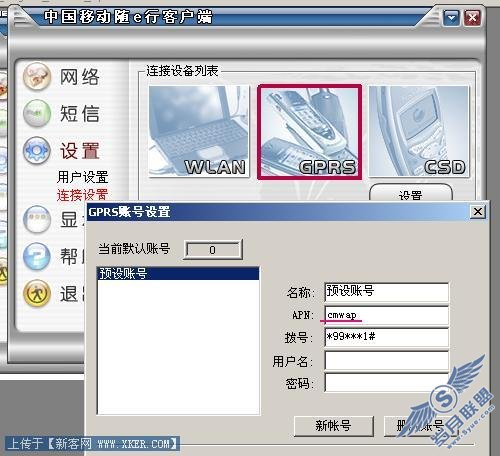Select the 设置 settings gear icon
Image resolution: width=500 pixels, height=456 pixels.
37,150
